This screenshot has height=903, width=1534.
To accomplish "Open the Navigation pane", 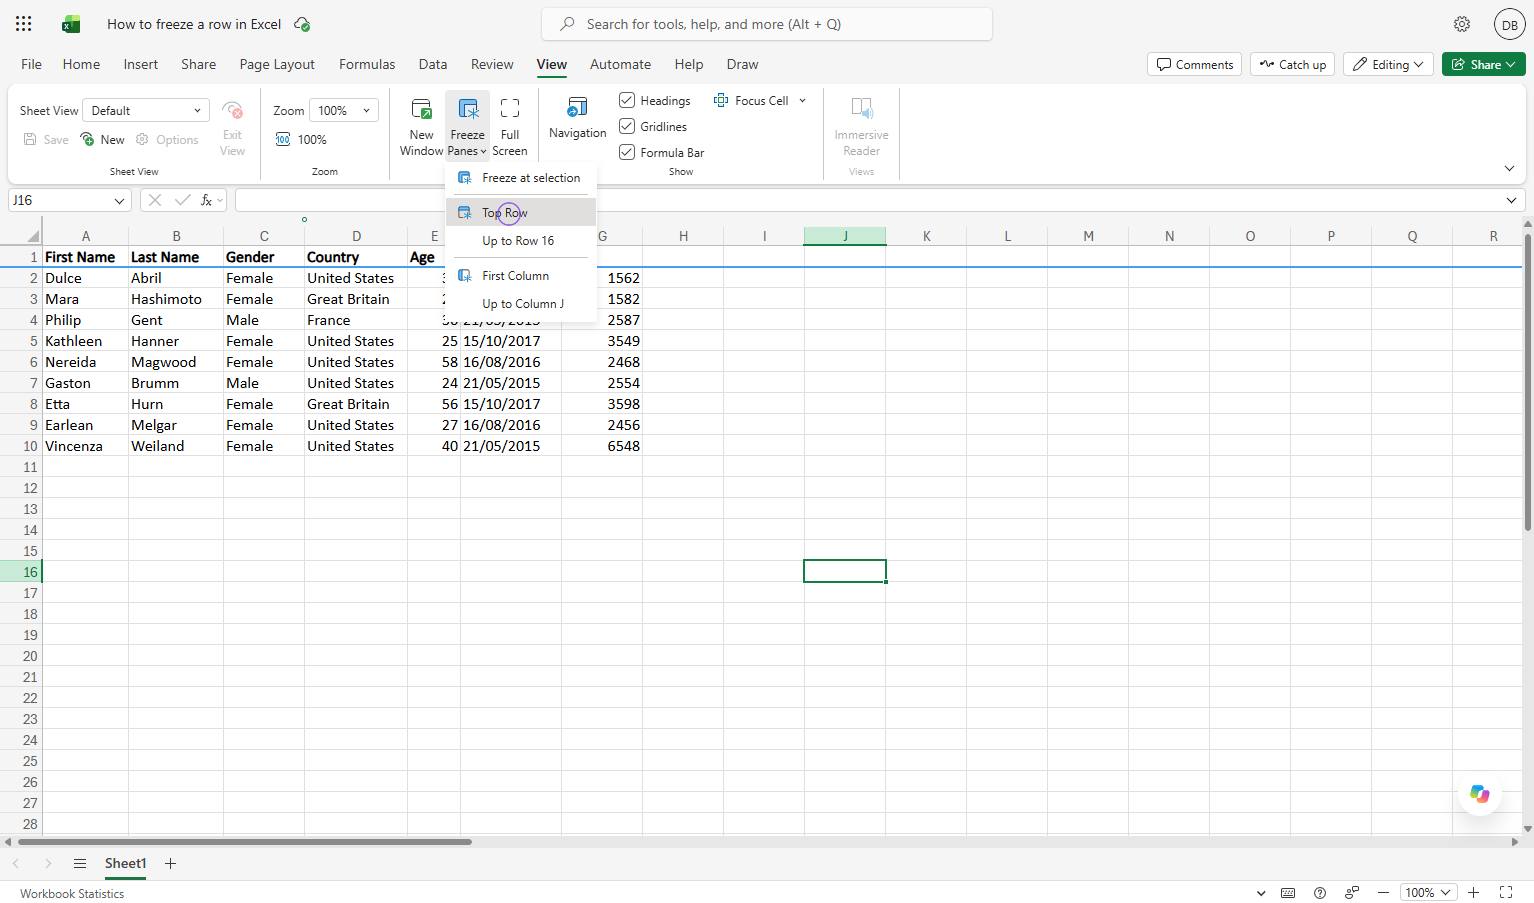I will (577, 118).
